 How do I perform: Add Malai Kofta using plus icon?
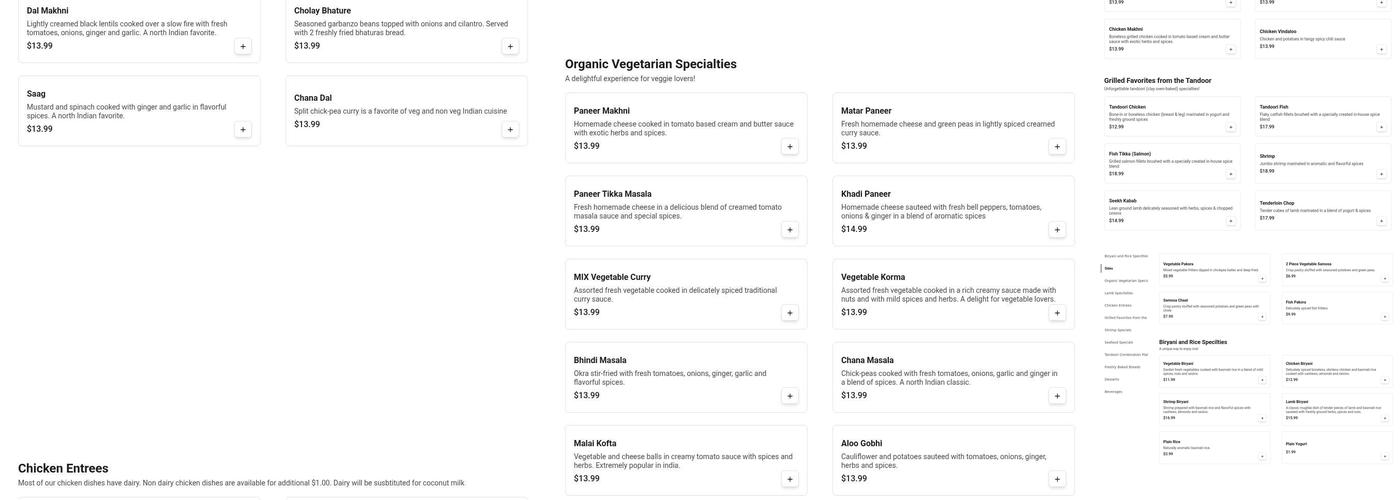790,479
